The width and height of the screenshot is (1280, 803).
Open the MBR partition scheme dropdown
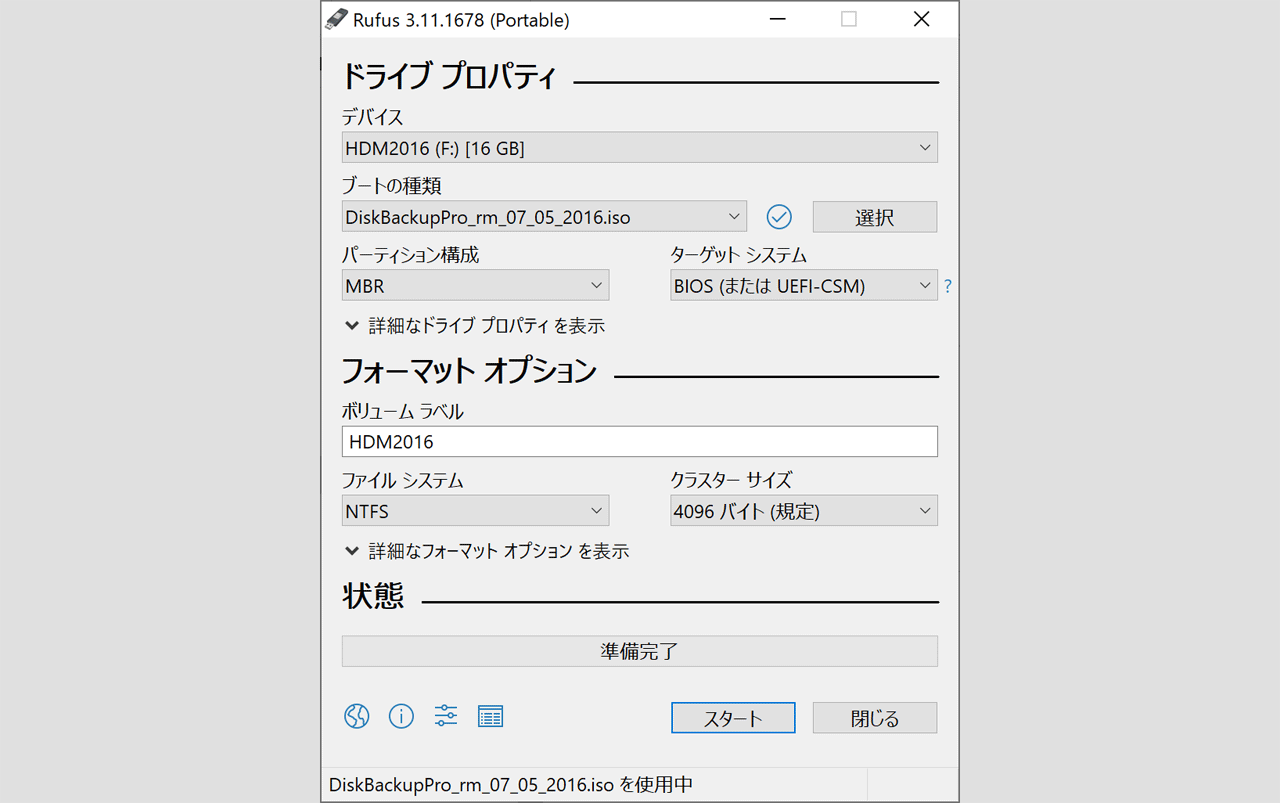[475, 286]
